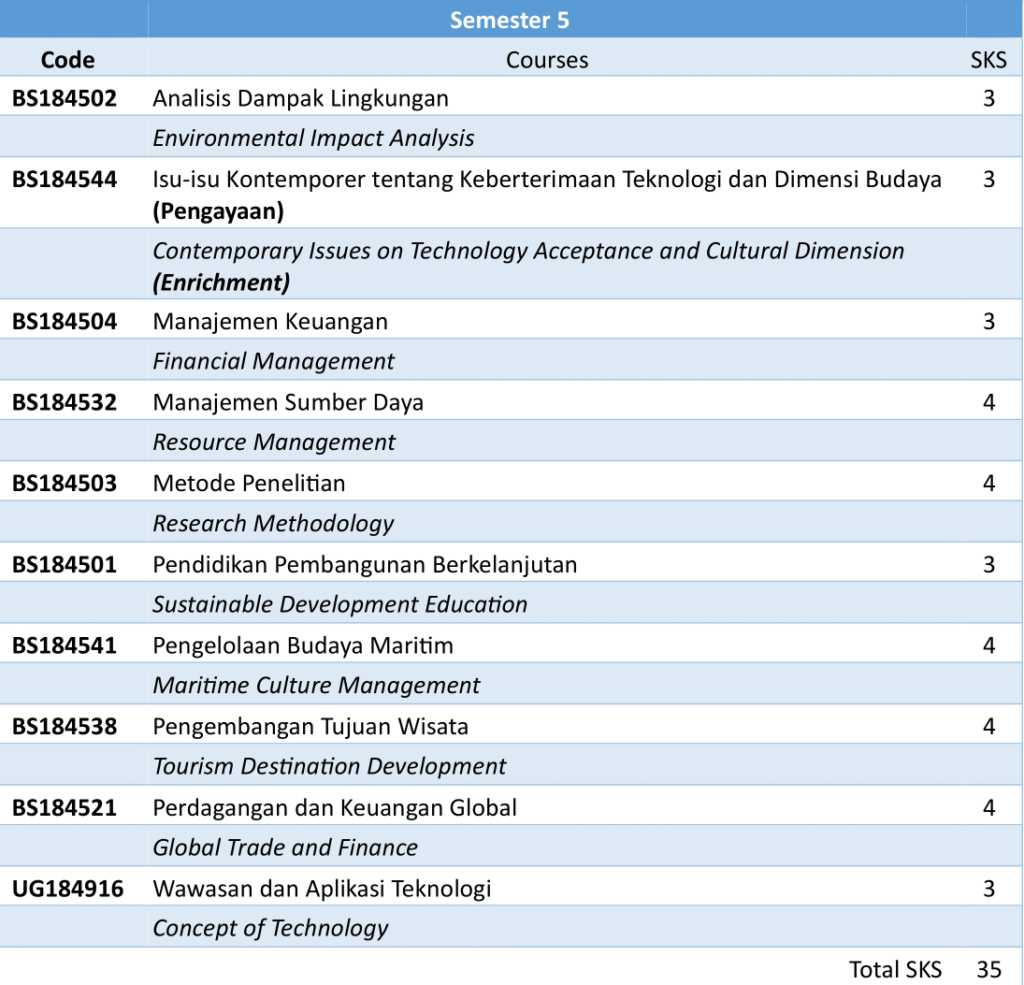Click the SKS column heading
1024x985 pixels.
pyautogui.click(x=988, y=60)
